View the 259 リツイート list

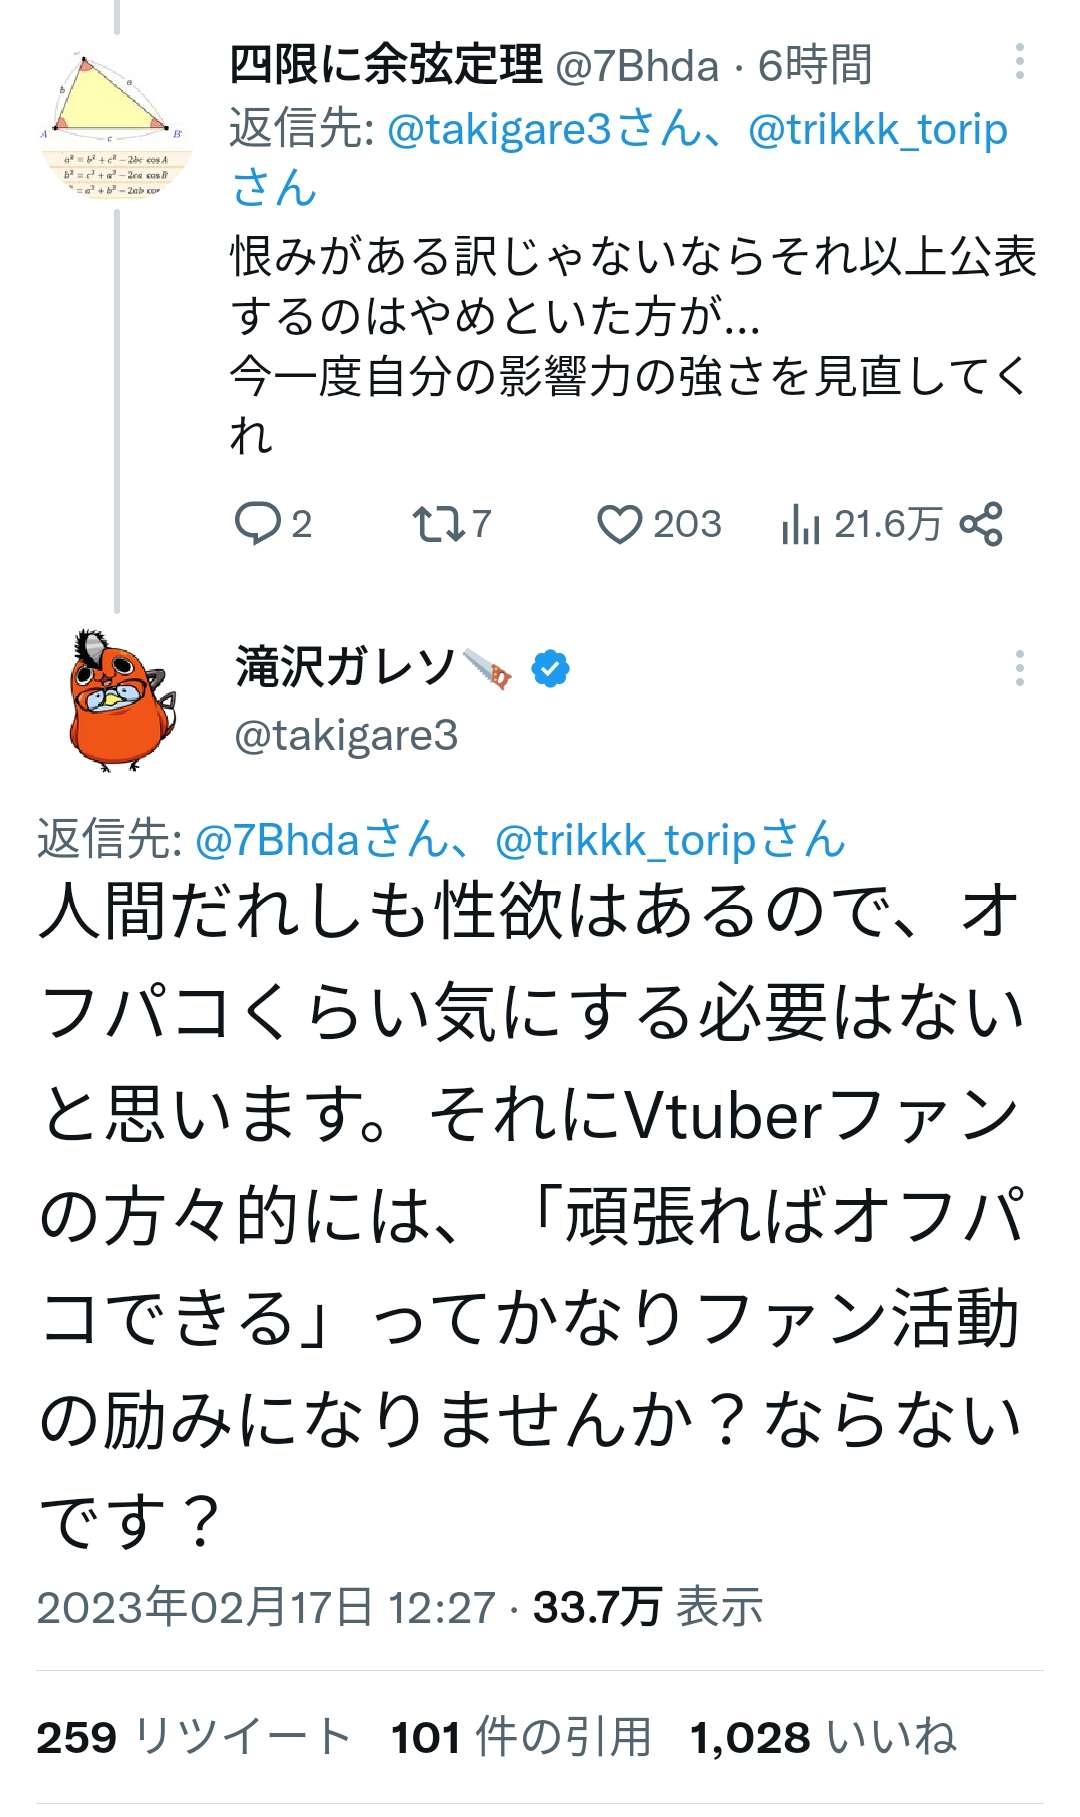click(194, 1737)
